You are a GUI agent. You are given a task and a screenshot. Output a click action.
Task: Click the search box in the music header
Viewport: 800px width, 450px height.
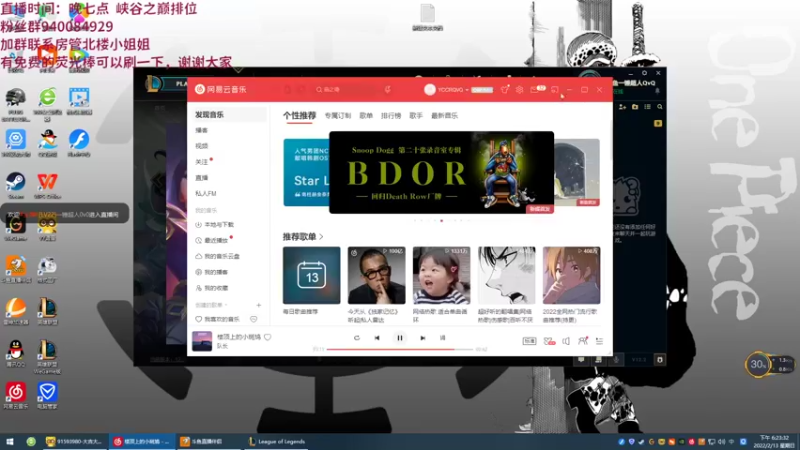[x=347, y=90]
